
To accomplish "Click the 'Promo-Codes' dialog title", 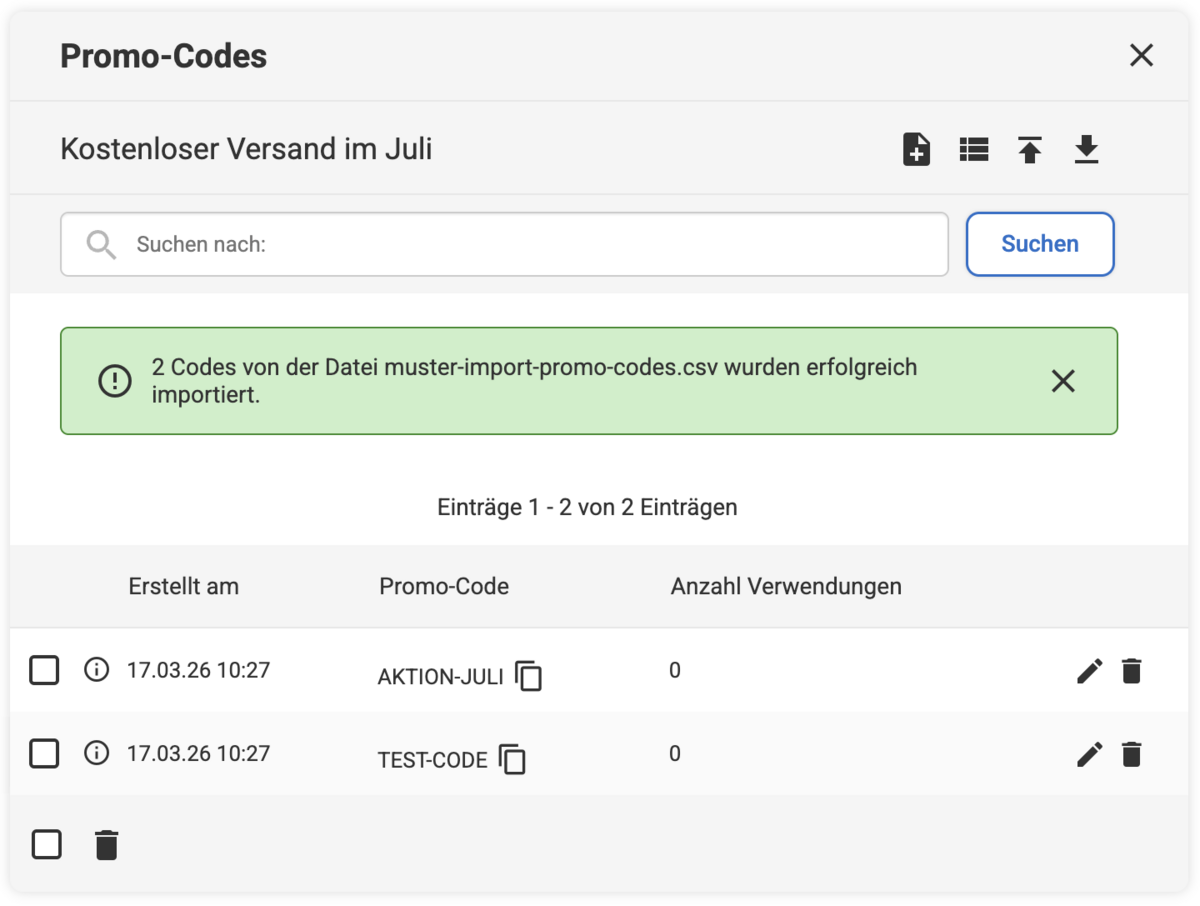I will (x=164, y=55).
